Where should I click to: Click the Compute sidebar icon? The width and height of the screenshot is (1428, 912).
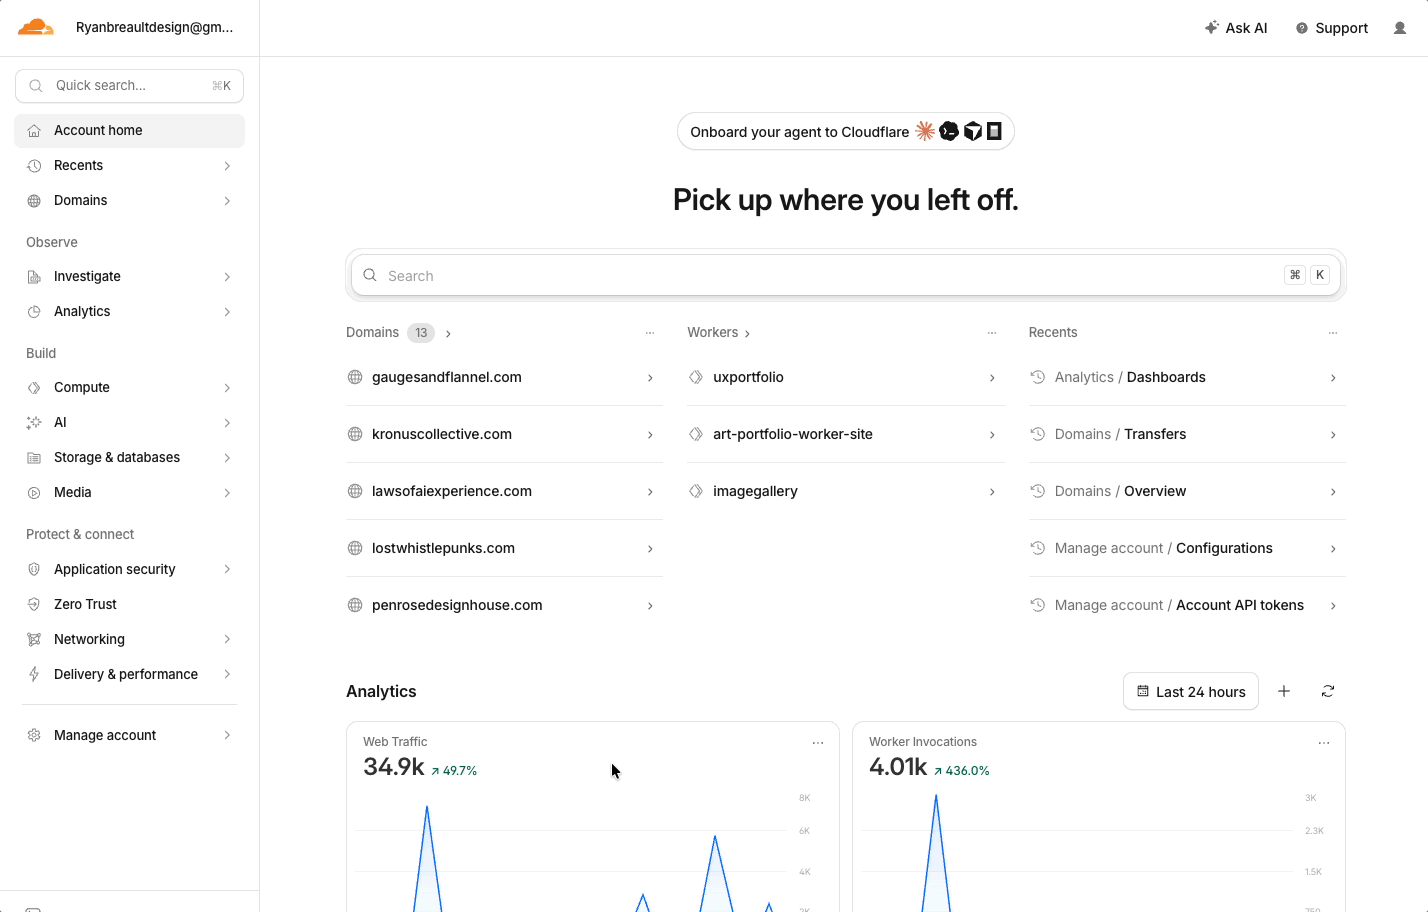pos(34,388)
